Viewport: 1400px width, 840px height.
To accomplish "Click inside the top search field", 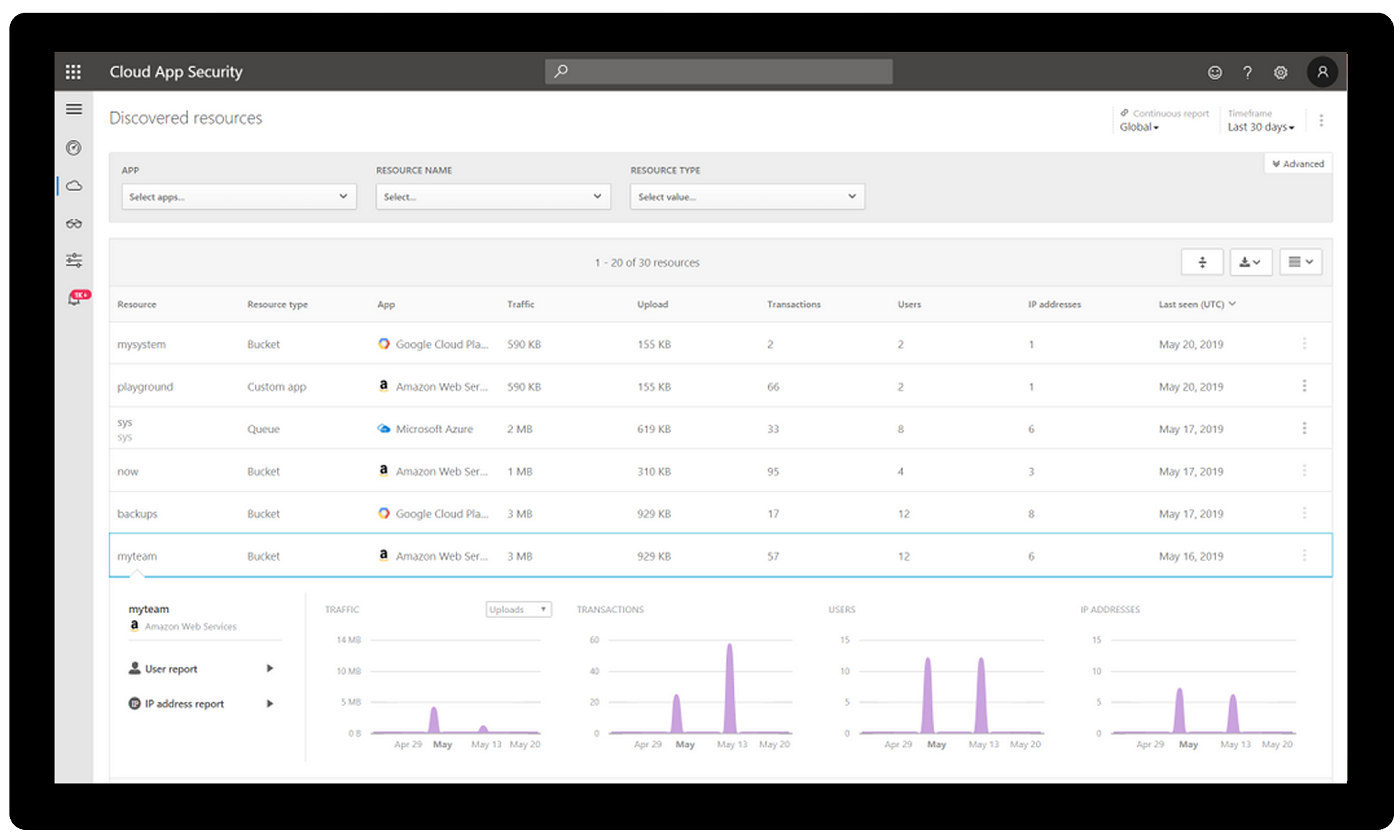I will pos(717,71).
